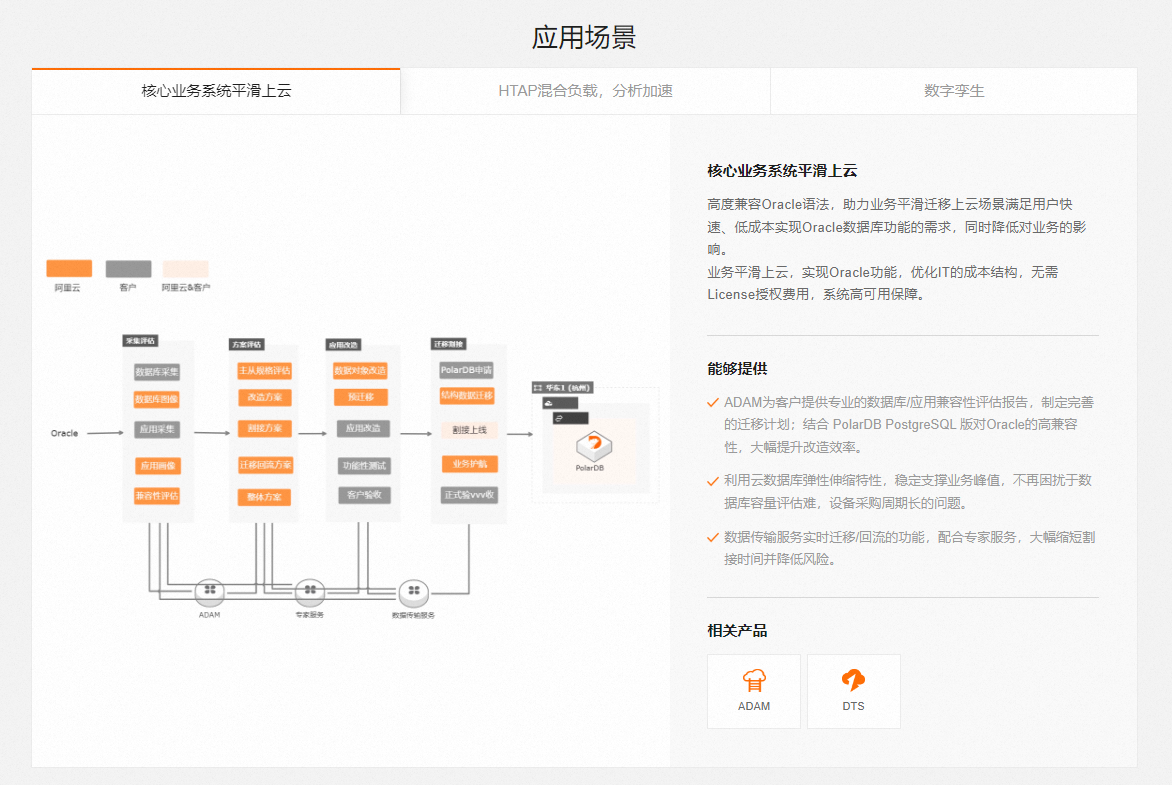Click the 数据传输服务 circle icon

[x=414, y=592]
